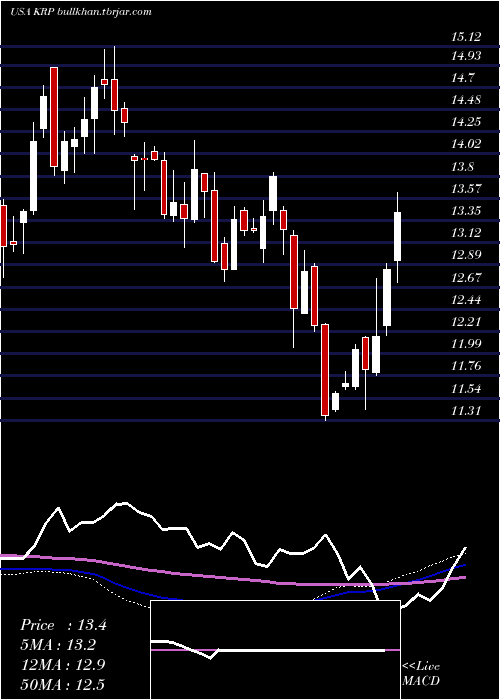Click the '<<Live MACD' label
500x700 pixels.
421,674
